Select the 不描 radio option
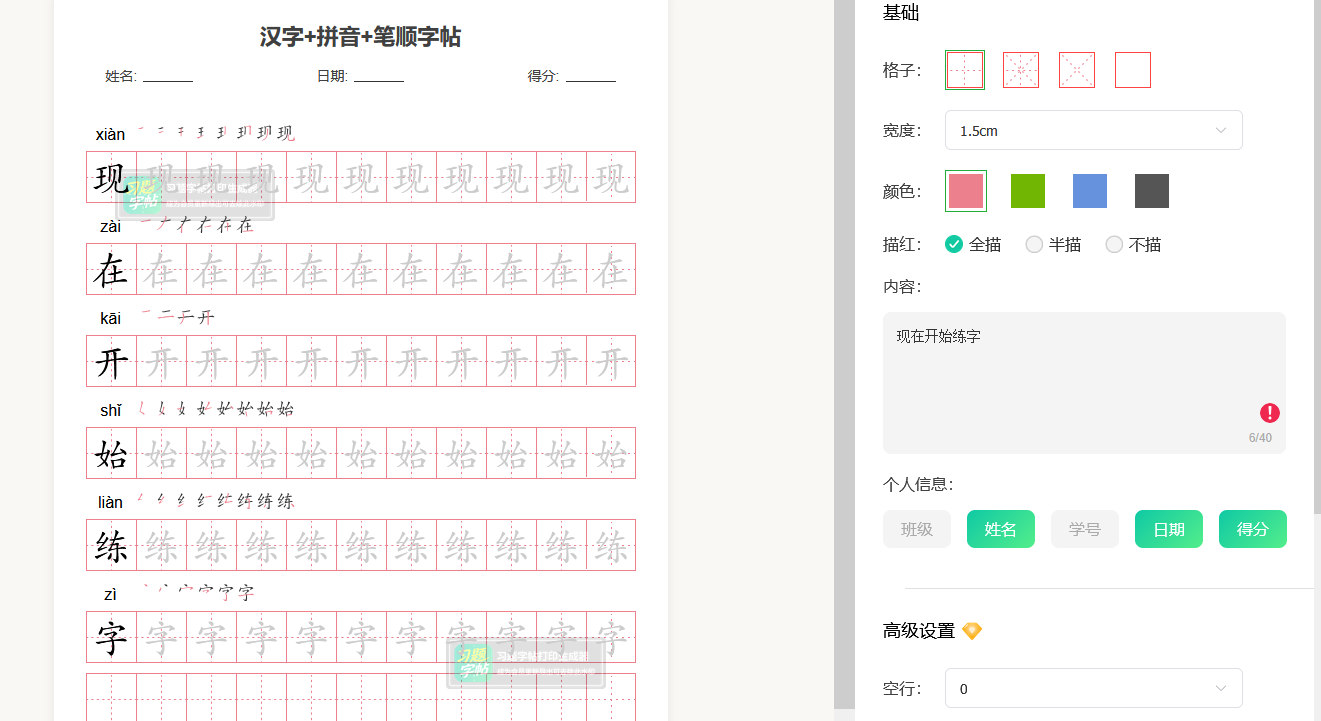Image resolution: width=1321 pixels, height=721 pixels. (1133, 244)
